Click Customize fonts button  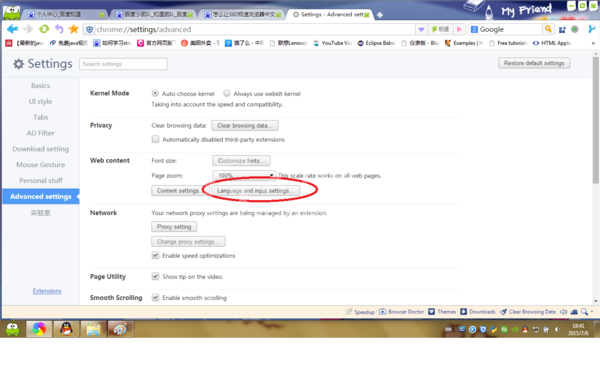[x=241, y=160]
